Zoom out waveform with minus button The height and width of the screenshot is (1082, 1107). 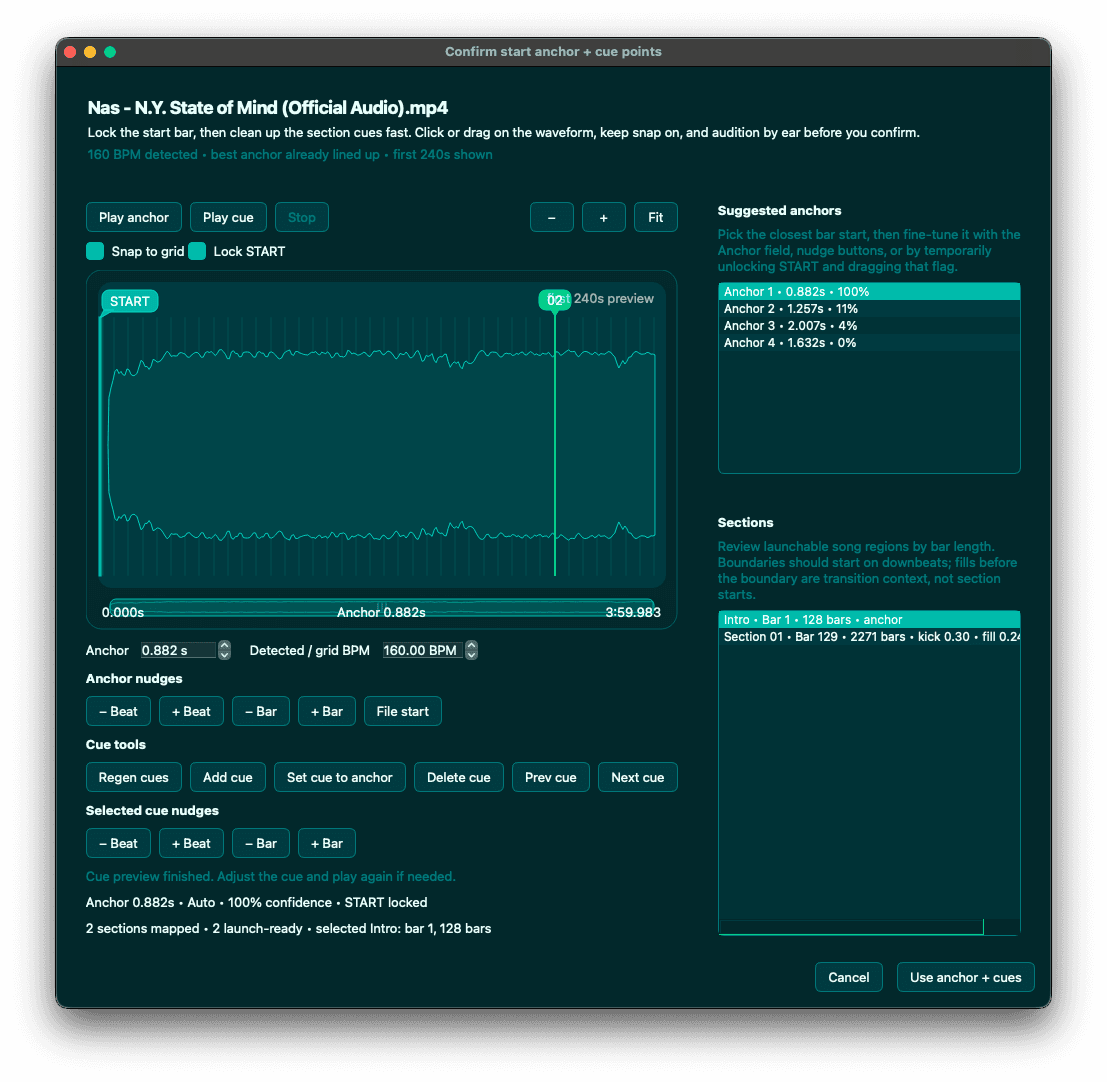click(551, 217)
